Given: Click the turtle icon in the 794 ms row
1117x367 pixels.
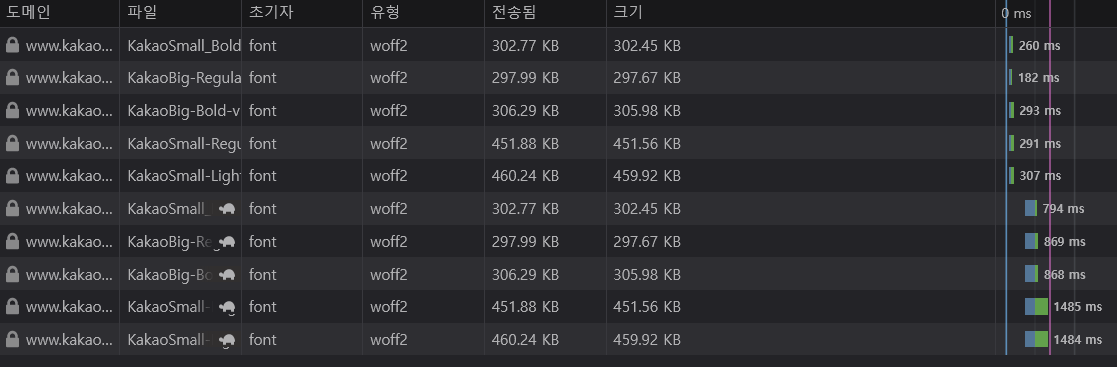Looking at the screenshot, I should 227,209.
